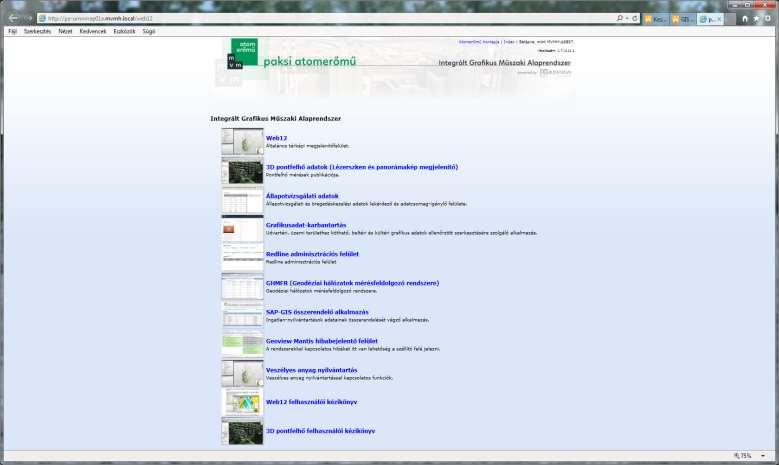Switch to the second browser tab
The height and width of the screenshot is (465, 779).
click(x=682, y=19)
